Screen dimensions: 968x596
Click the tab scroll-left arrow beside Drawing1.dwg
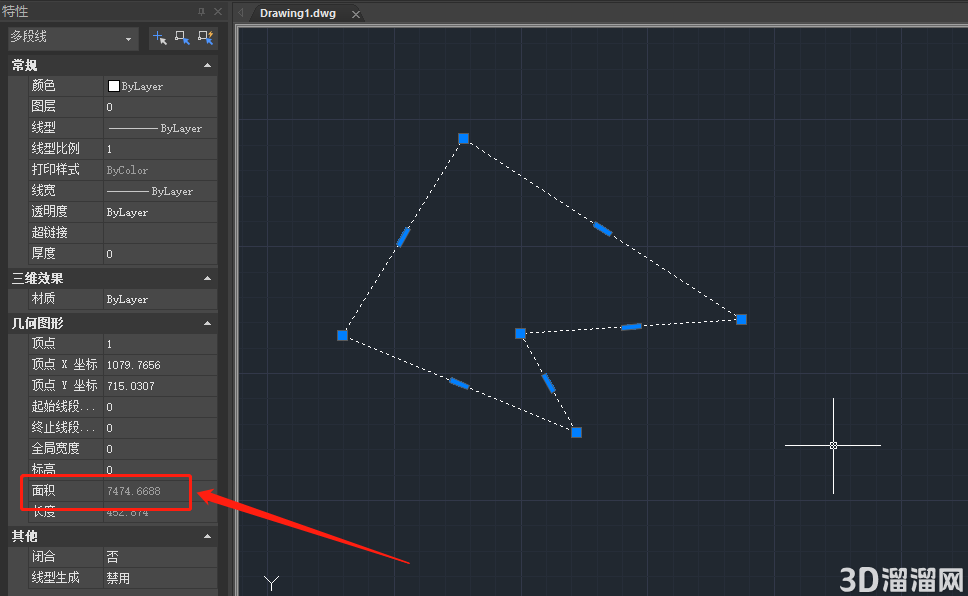click(241, 13)
